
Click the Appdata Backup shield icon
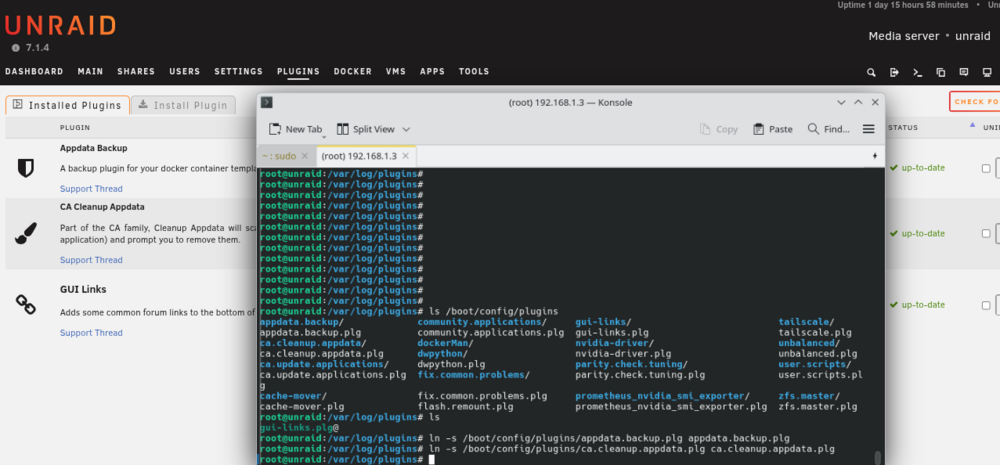26,168
